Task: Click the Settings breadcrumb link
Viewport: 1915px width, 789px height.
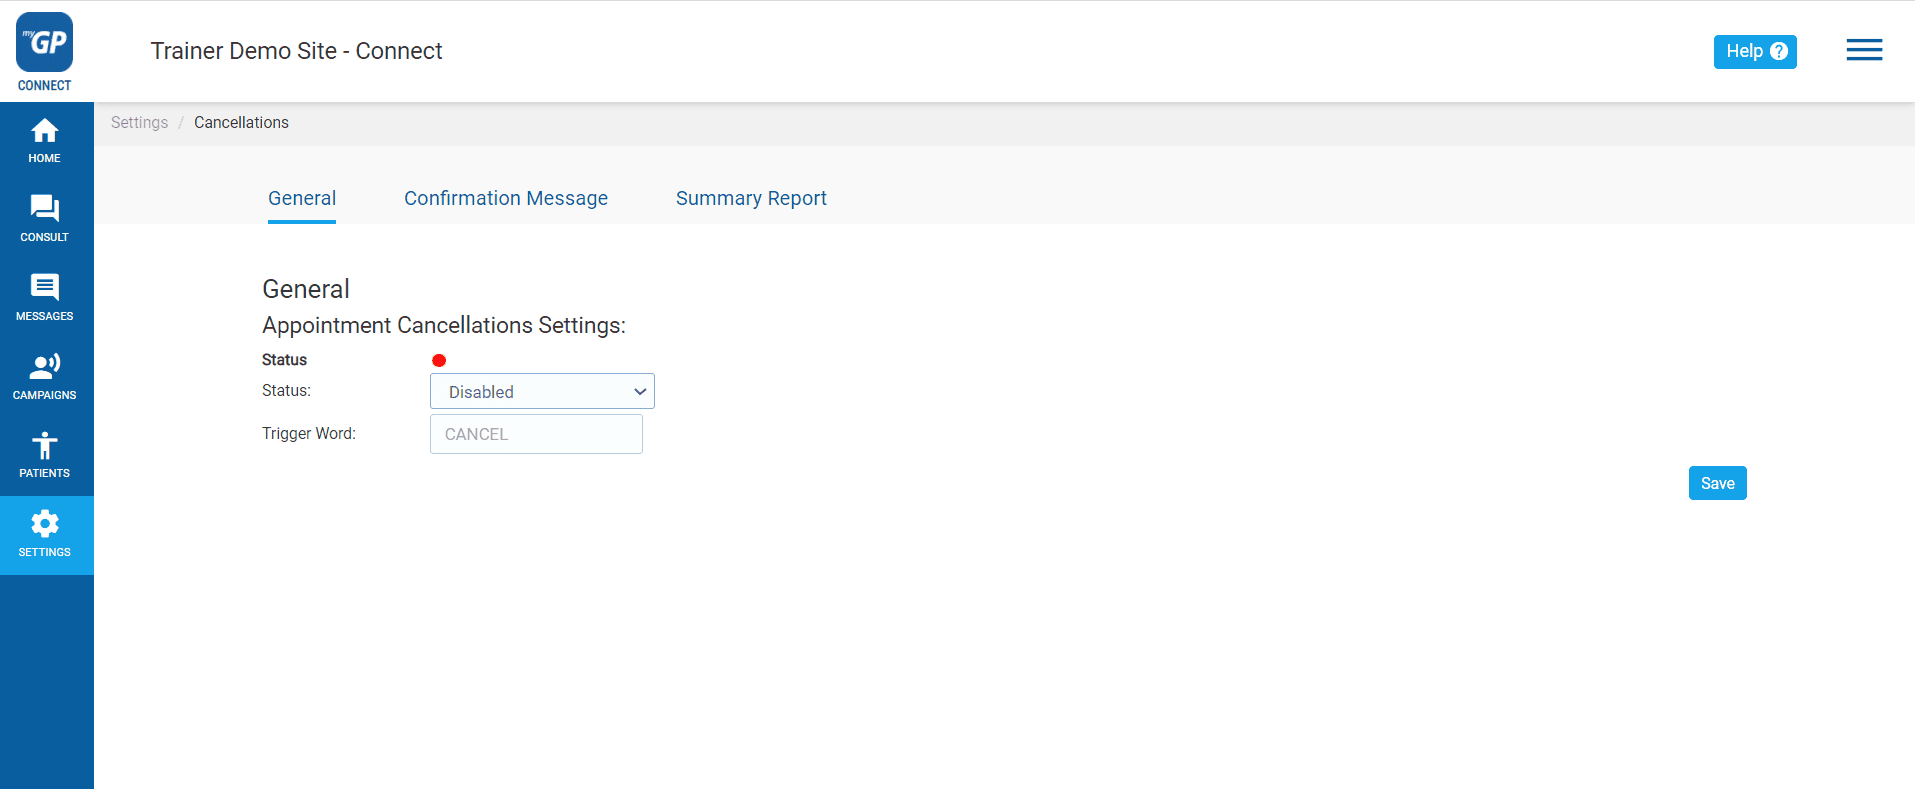Action: click(x=139, y=122)
